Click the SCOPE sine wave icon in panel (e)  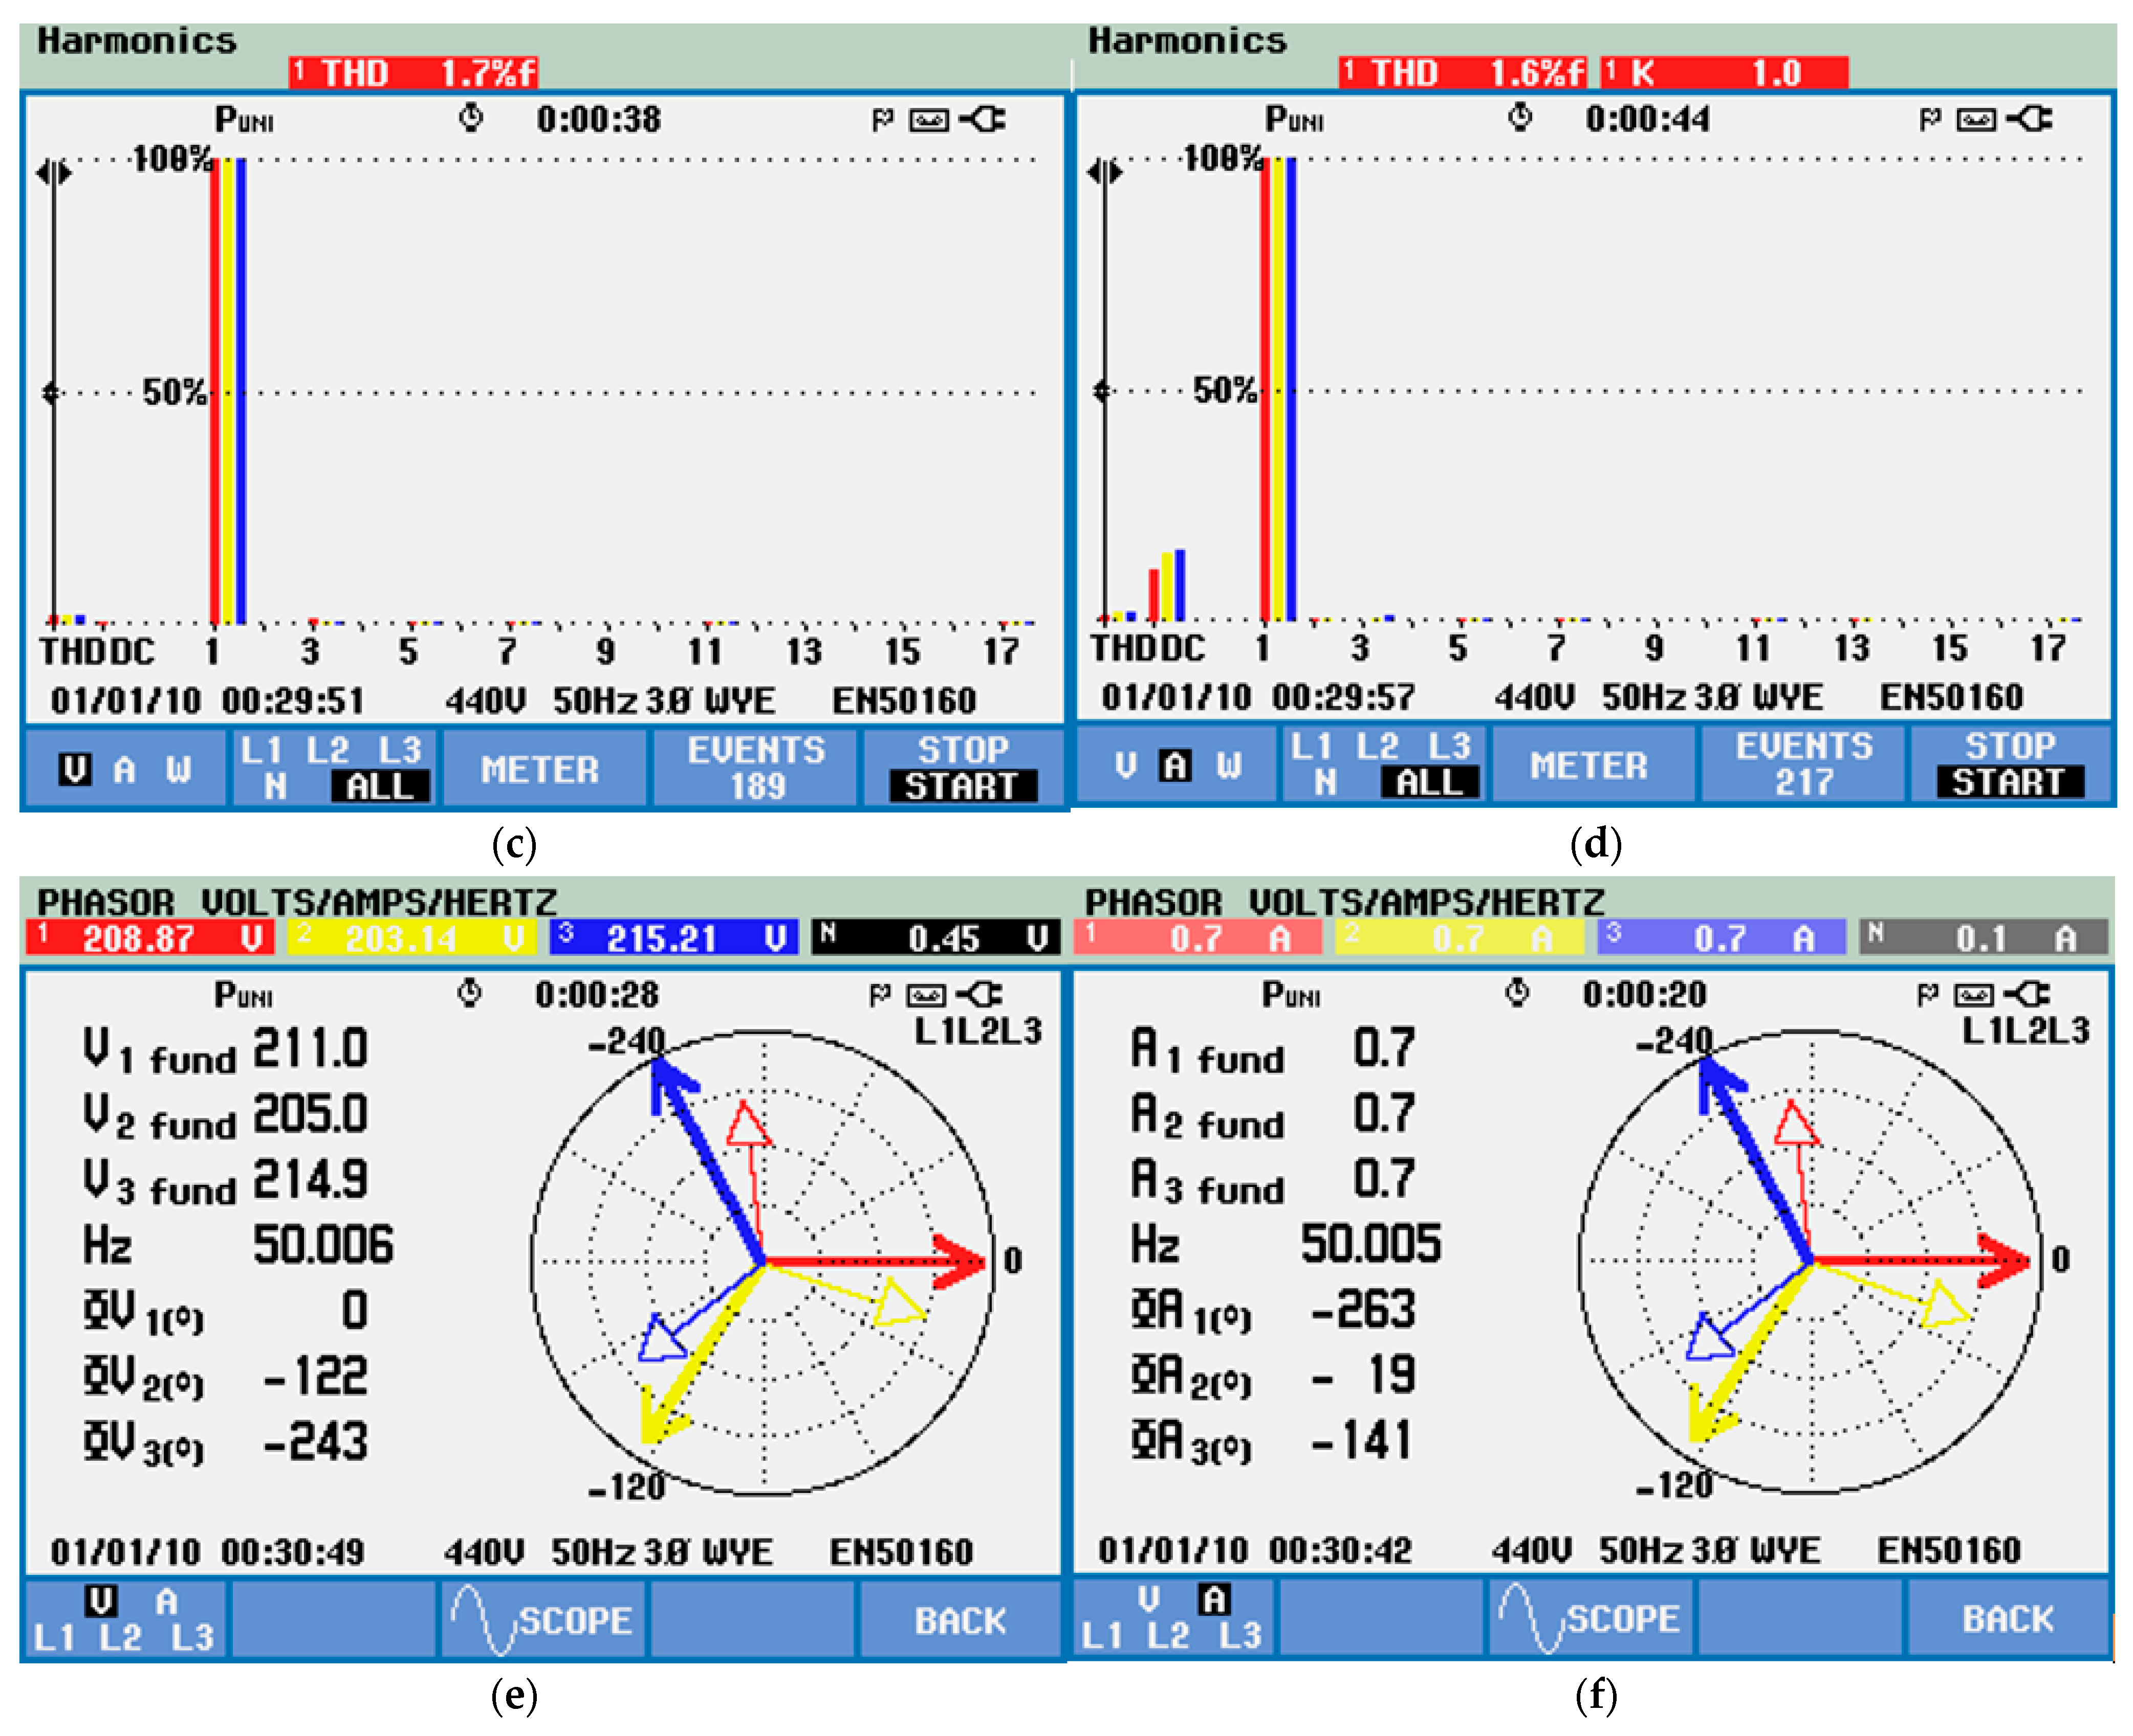[482, 1619]
